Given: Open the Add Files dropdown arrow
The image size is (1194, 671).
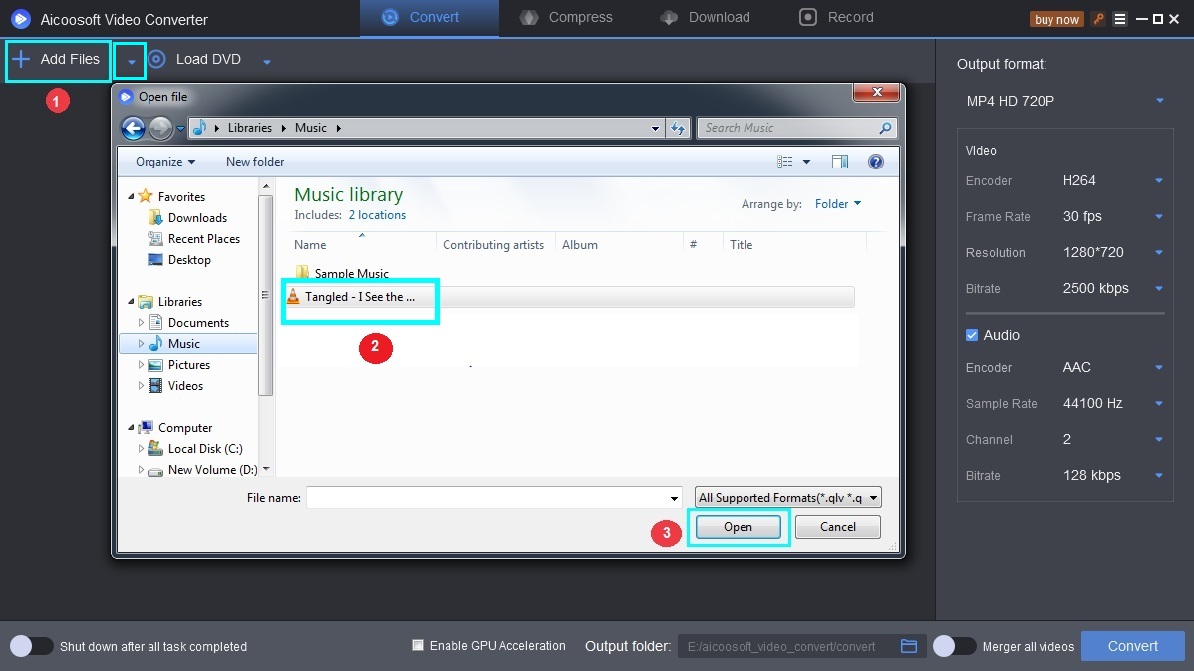Looking at the screenshot, I should point(131,62).
